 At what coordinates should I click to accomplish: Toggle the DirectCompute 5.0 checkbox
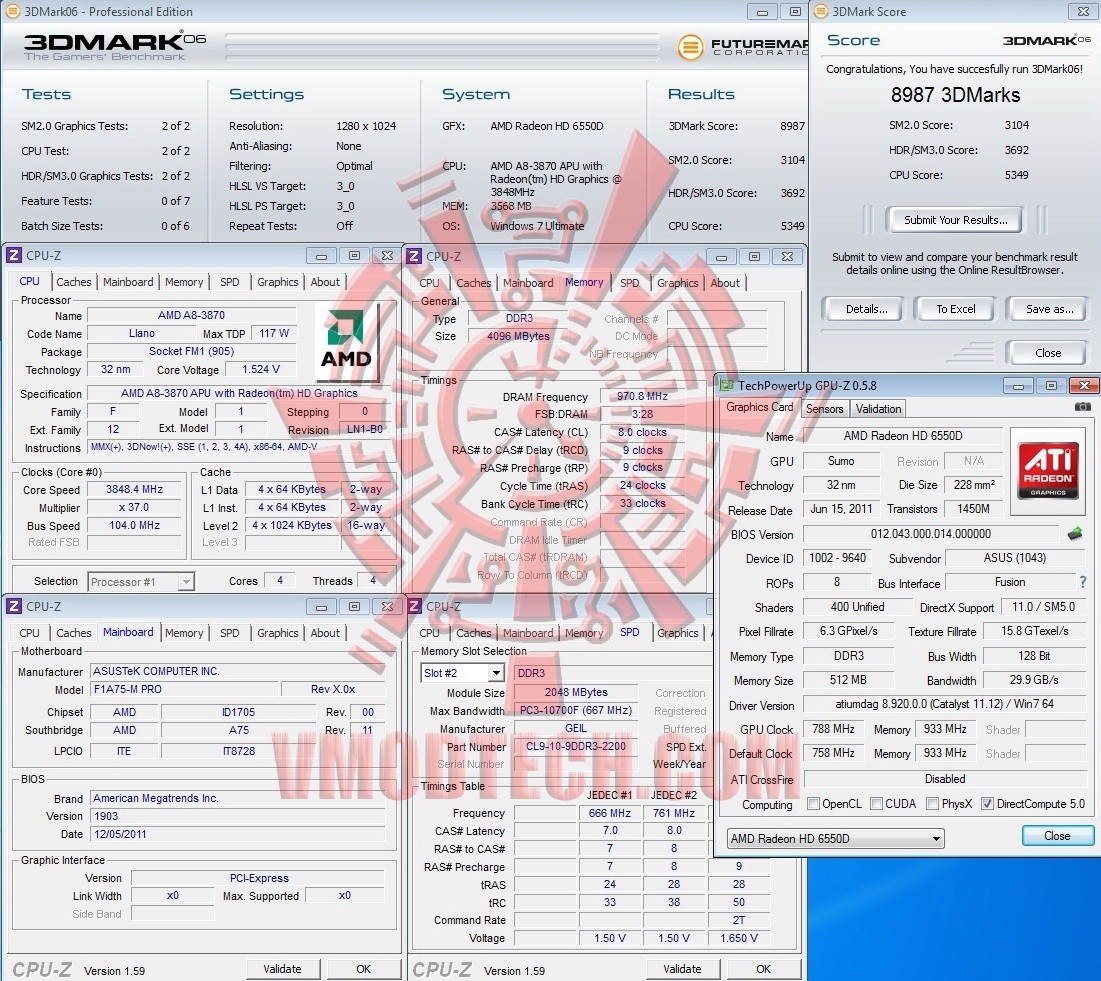pyautogui.click(x=987, y=804)
